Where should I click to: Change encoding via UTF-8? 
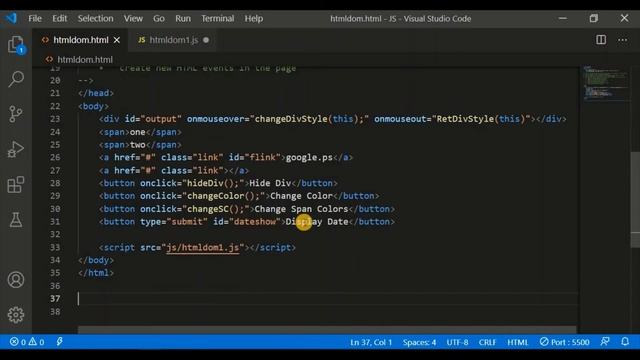tap(457, 342)
